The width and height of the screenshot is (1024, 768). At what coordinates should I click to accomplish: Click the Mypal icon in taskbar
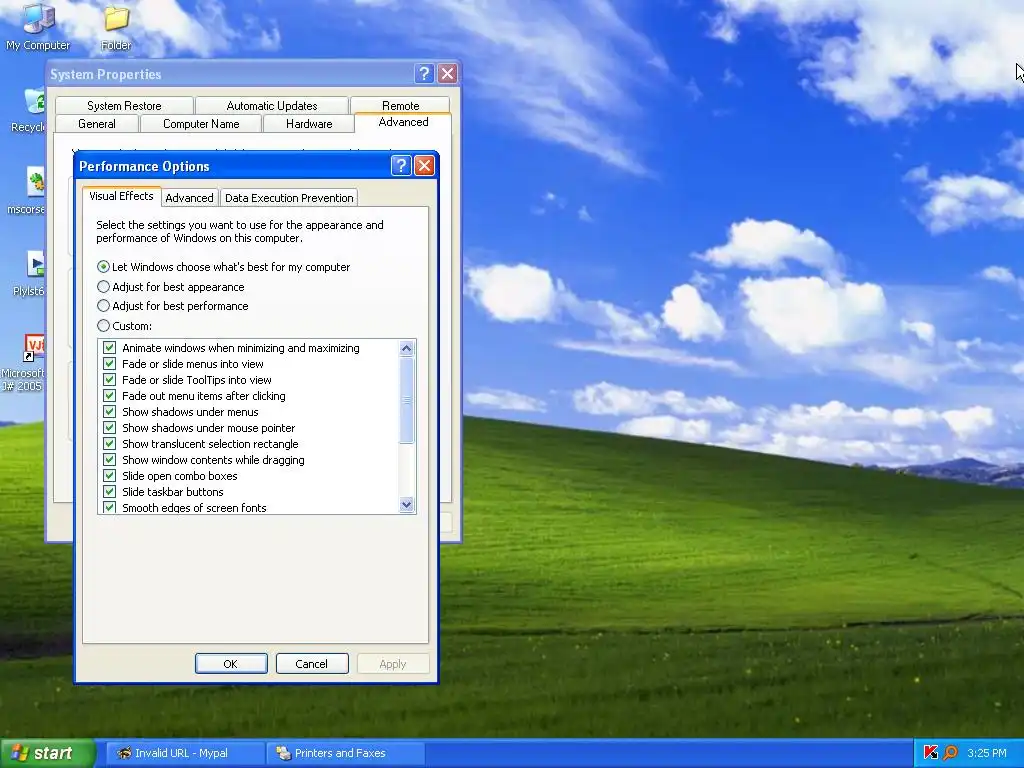[x=123, y=753]
